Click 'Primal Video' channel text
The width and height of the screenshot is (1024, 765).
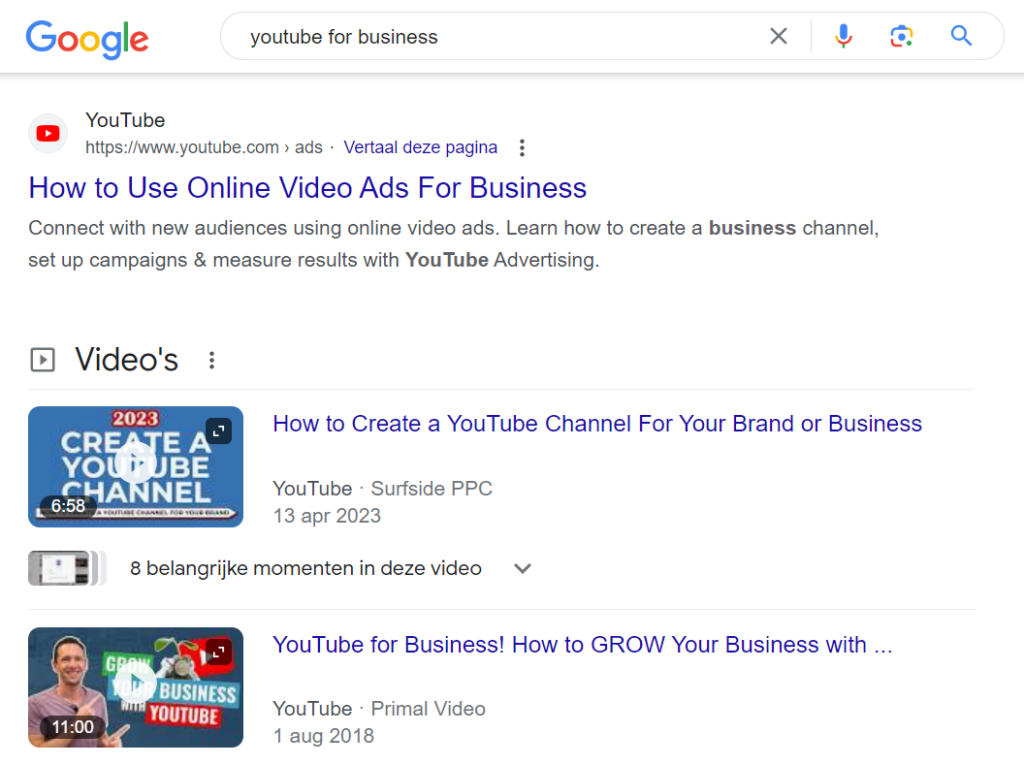[428, 709]
